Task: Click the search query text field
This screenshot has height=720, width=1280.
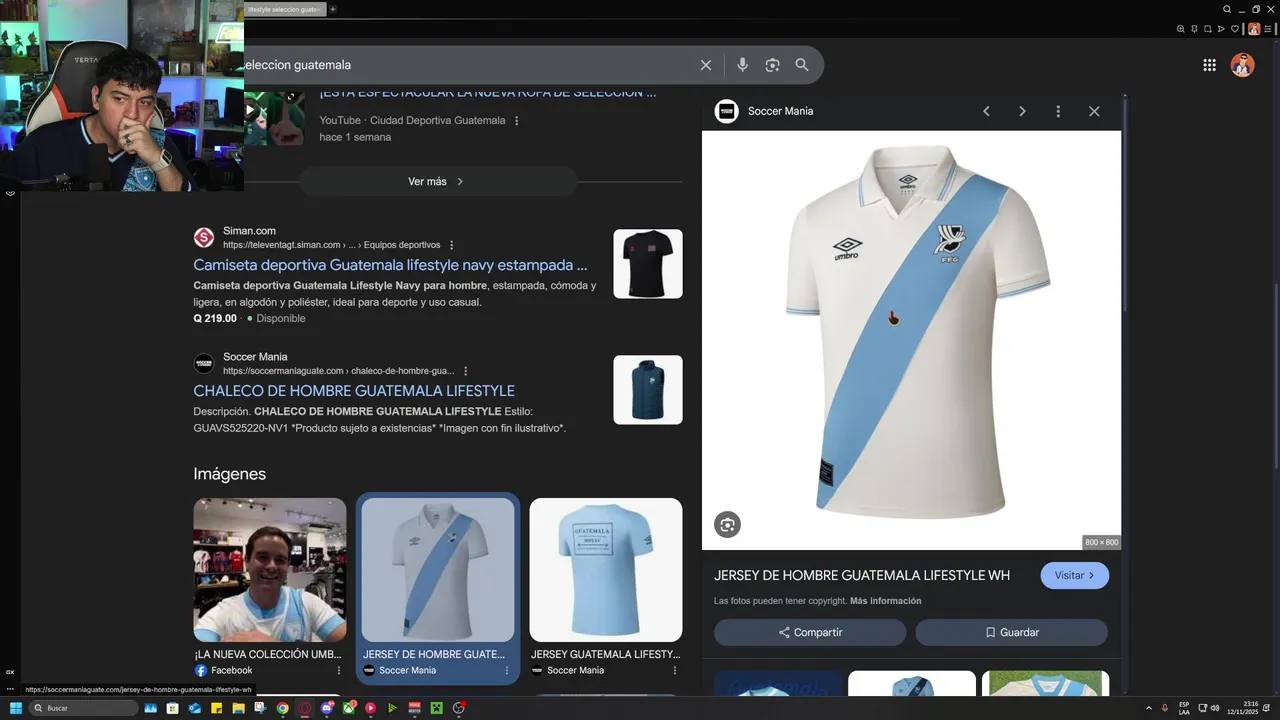Action: (x=465, y=65)
